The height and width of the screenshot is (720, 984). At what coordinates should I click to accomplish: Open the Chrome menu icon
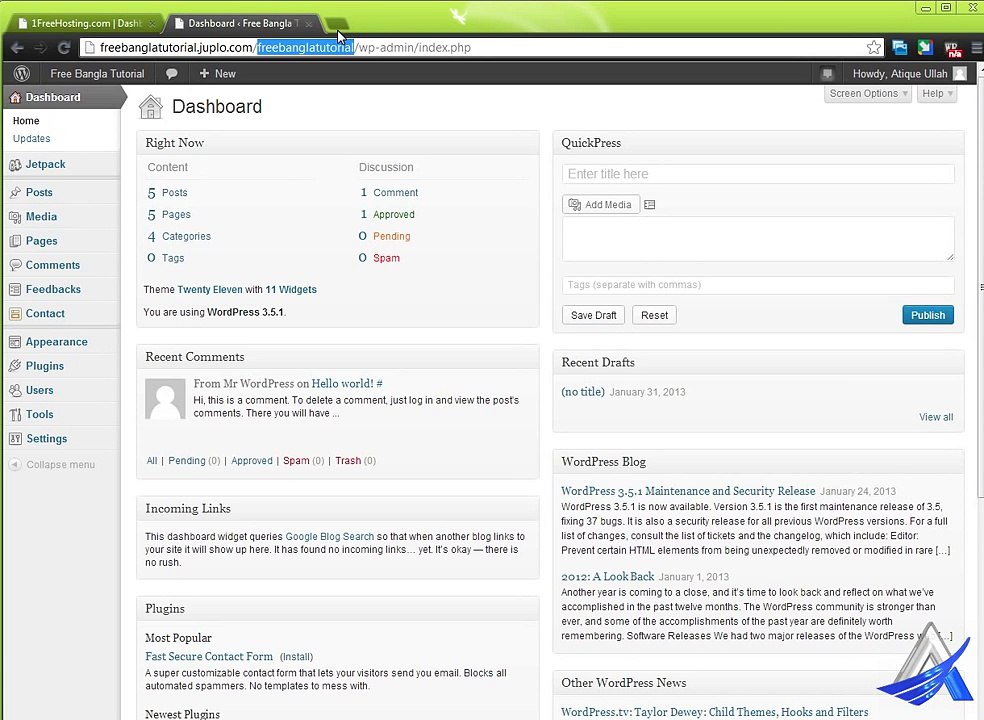976,48
